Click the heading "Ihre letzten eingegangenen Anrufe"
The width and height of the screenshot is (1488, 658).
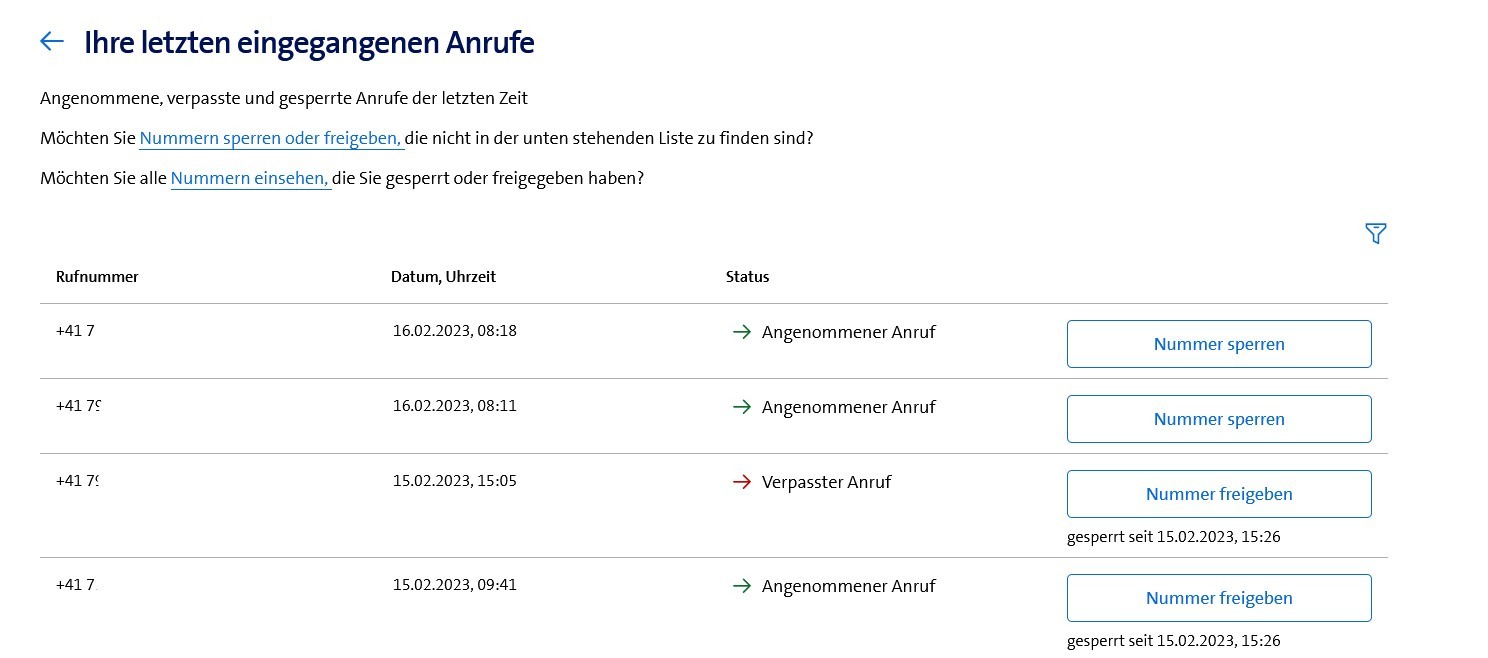309,43
